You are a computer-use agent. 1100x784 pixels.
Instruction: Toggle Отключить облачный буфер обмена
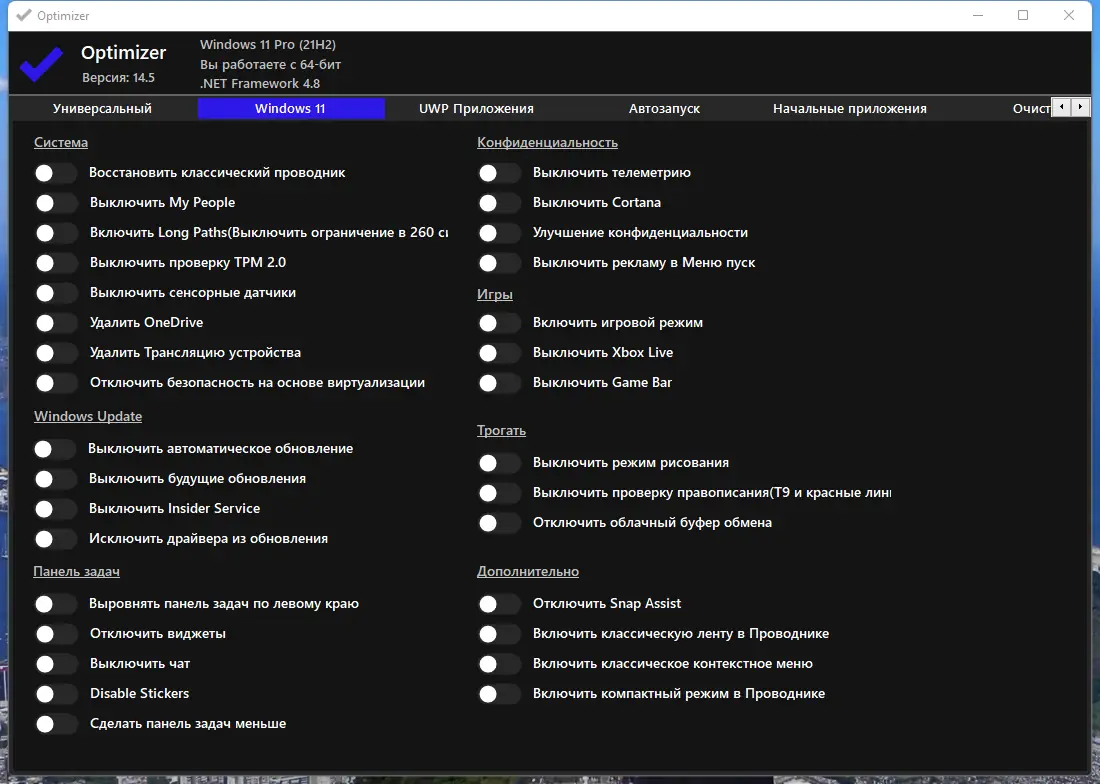point(499,523)
